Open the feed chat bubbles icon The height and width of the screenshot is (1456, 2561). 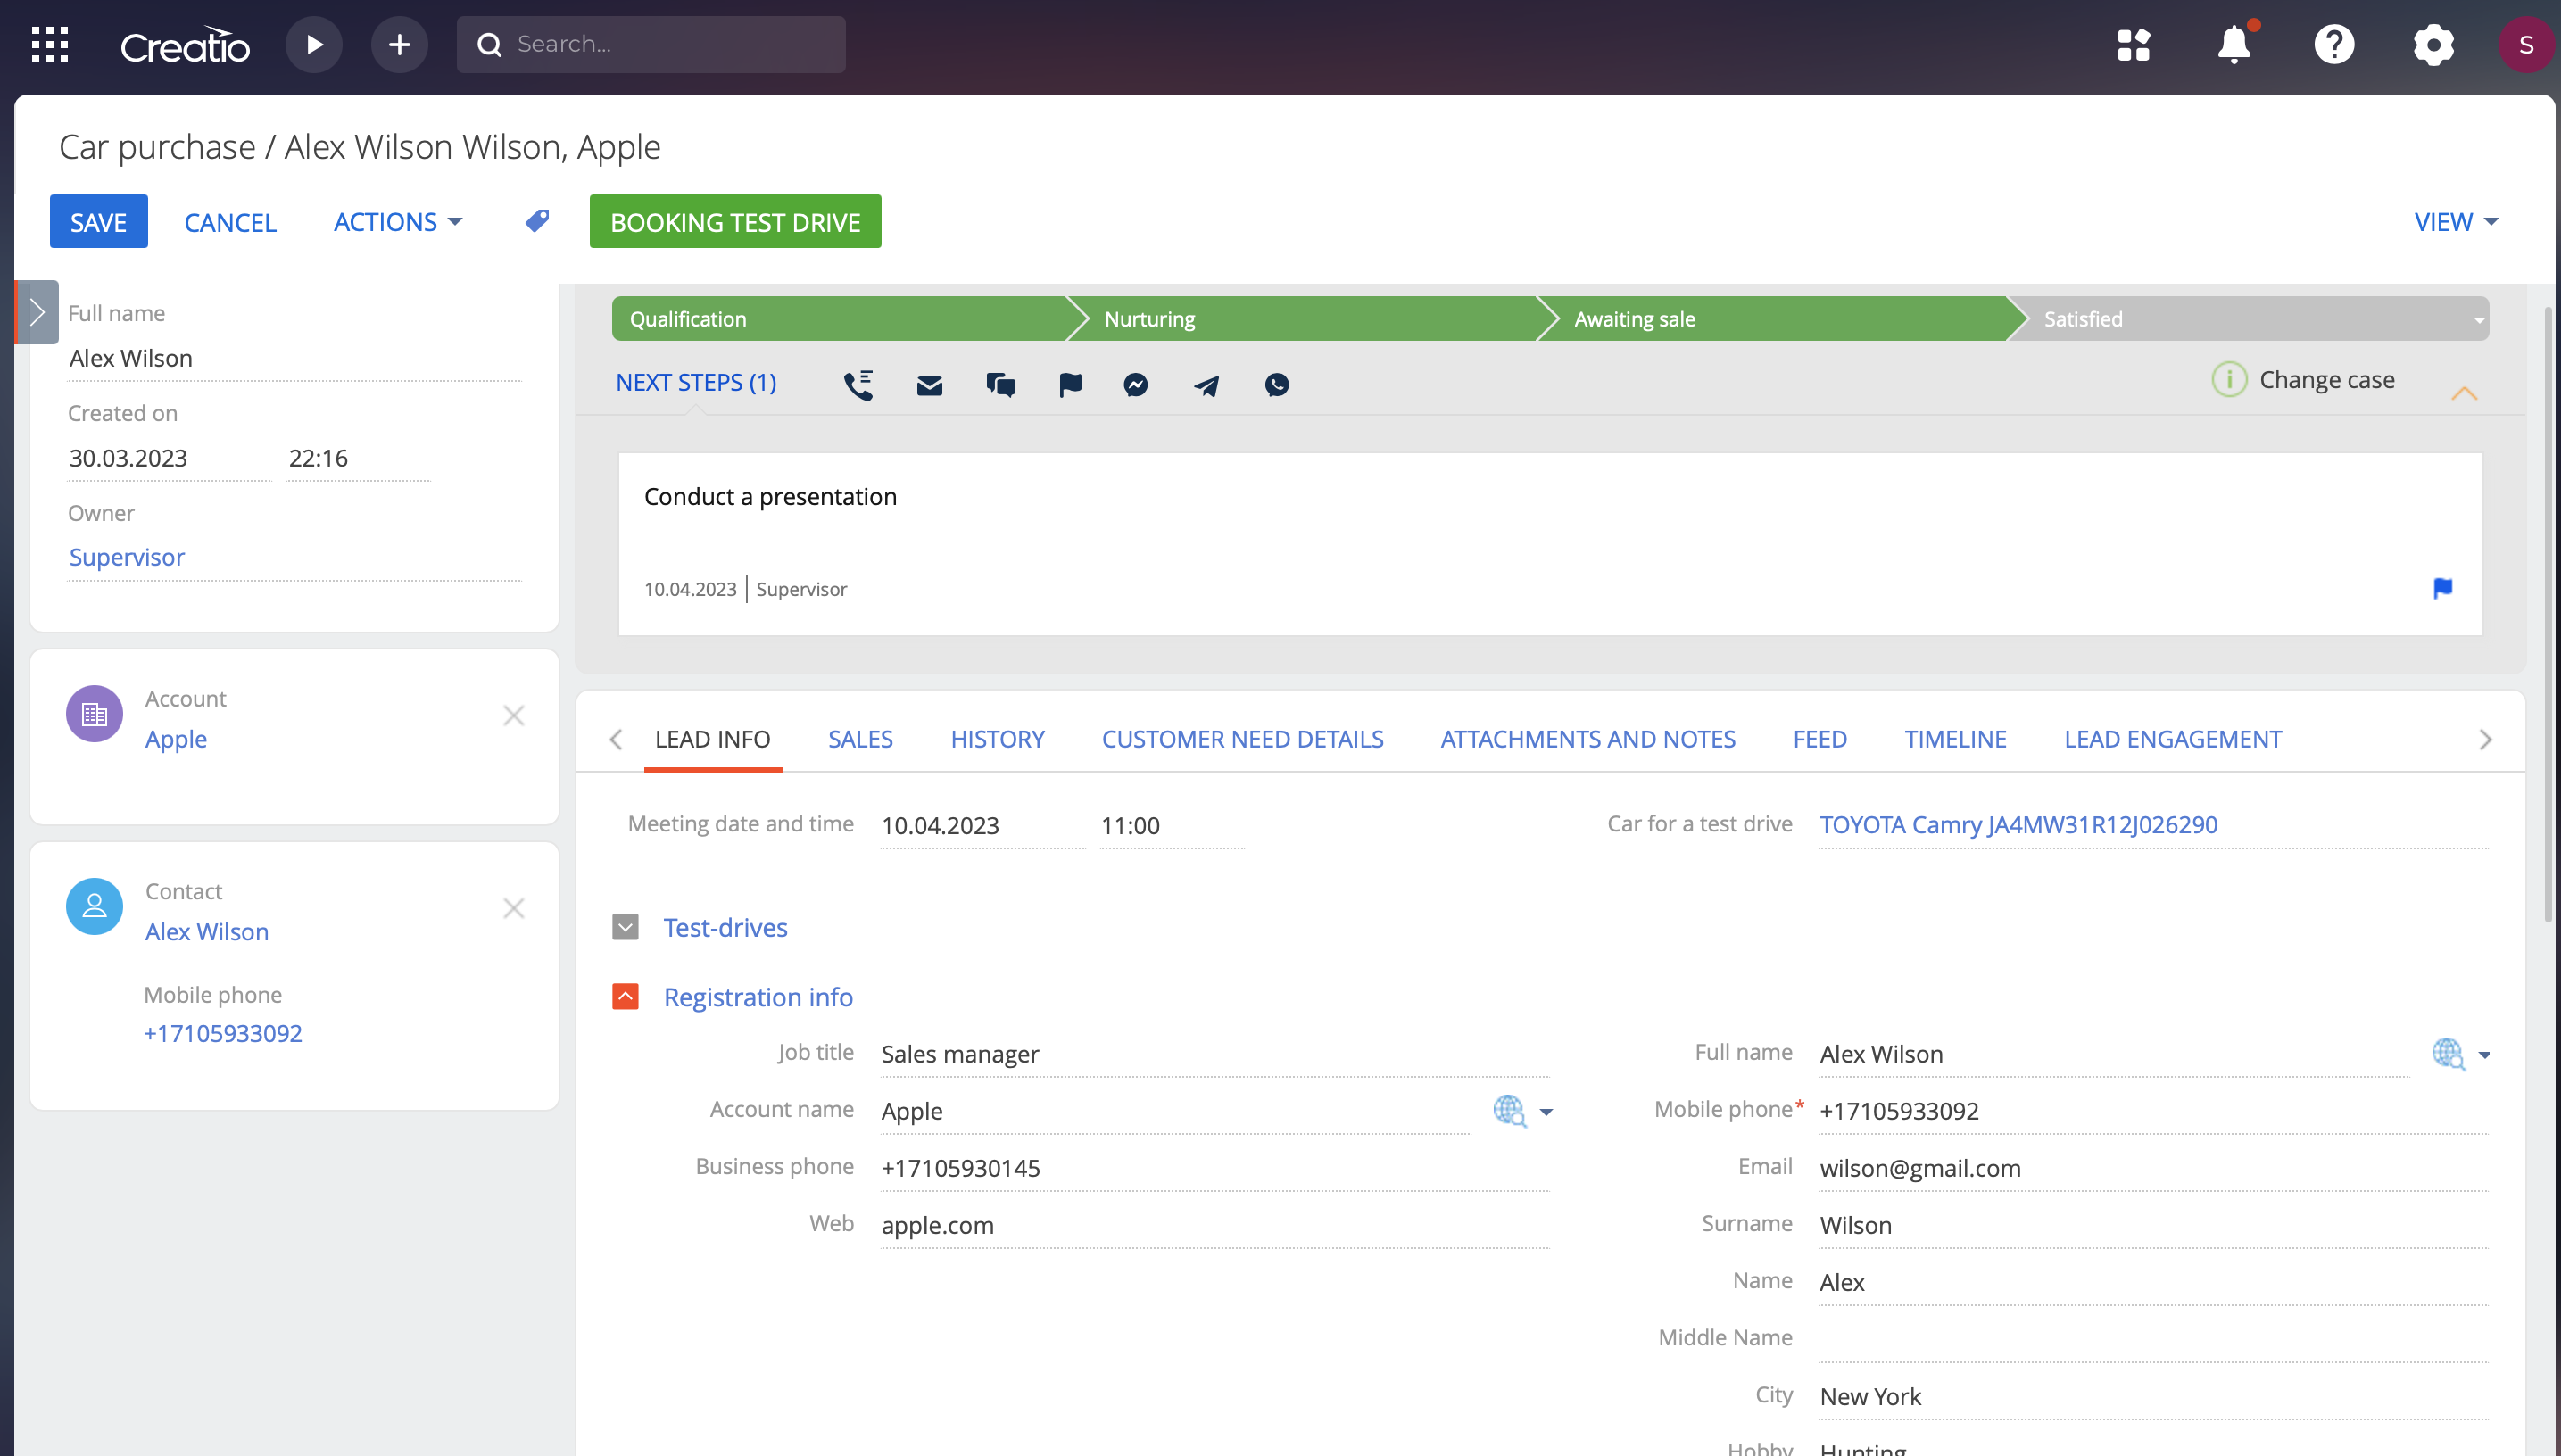[1000, 385]
